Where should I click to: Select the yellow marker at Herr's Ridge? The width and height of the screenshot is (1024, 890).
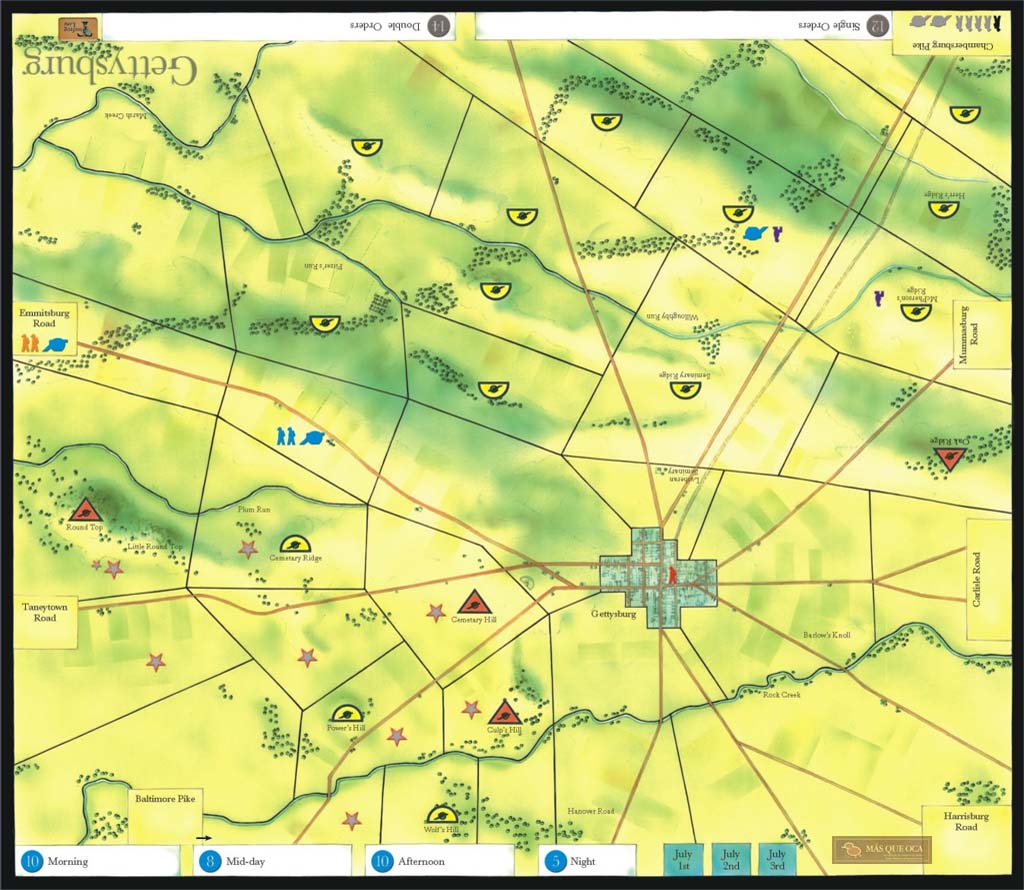[943, 210]
